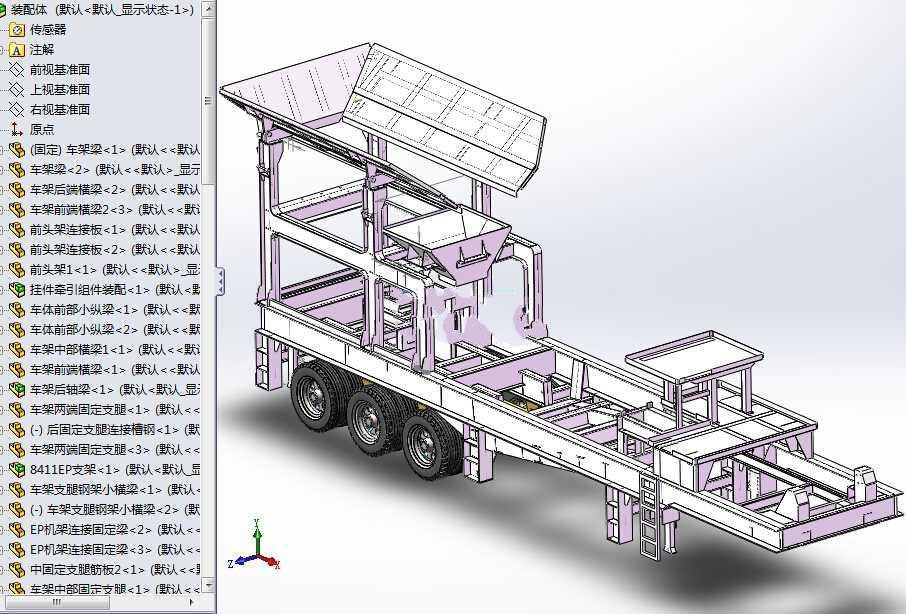Image resolution: width=906 pixels, height=614 pixels.
Task: Click the part icon of 车架两端固定支腿<1>
Action: point(17,410)
